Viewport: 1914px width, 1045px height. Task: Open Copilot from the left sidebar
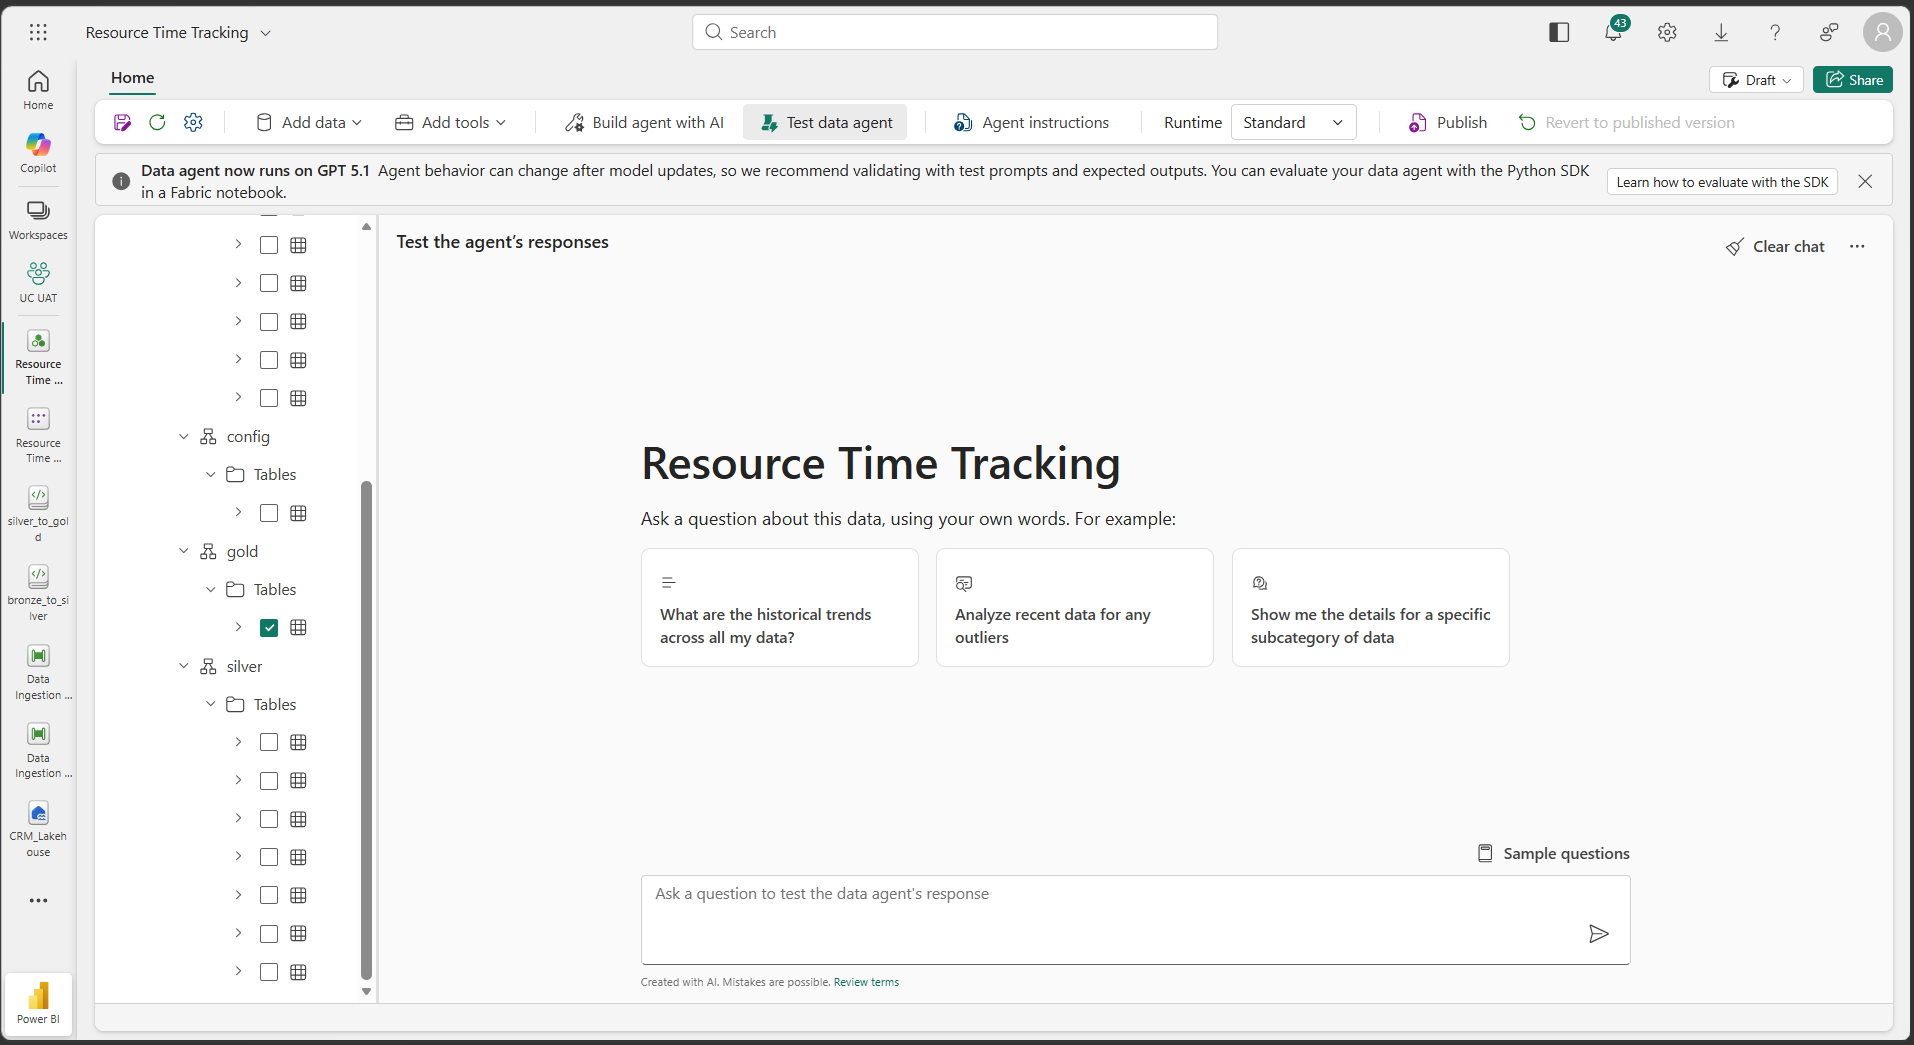click(x=38, y=153)
